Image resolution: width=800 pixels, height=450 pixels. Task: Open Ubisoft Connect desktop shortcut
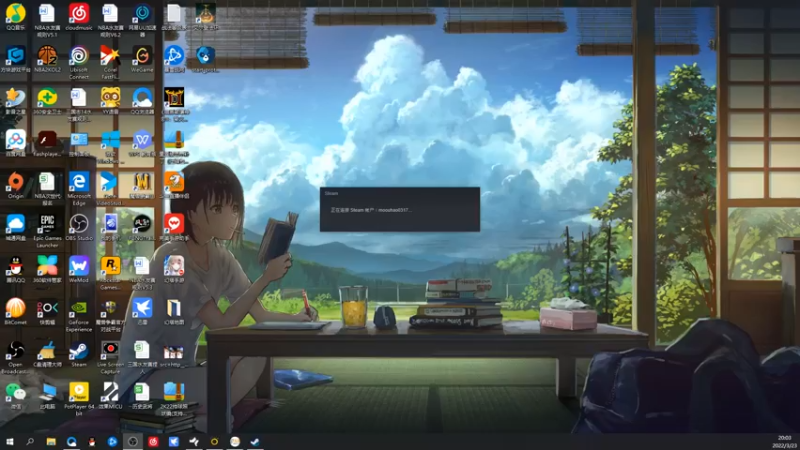(79, 61)
